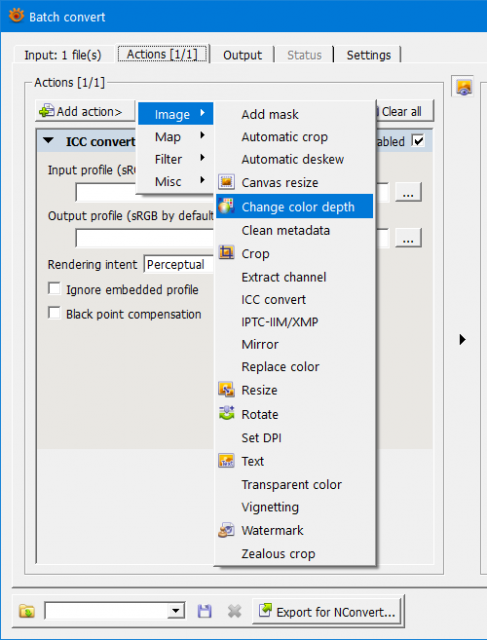Choose the Rotate action icon

pos(226,413)
